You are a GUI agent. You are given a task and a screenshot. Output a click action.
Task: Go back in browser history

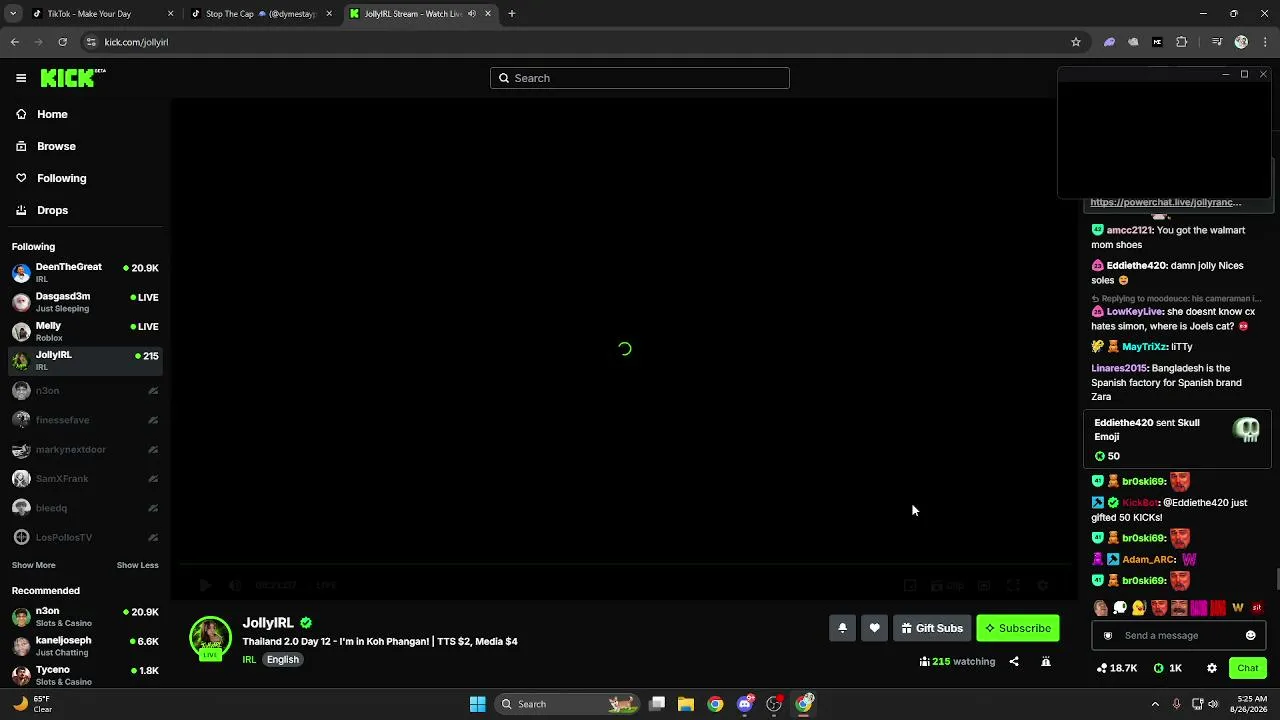15,42
